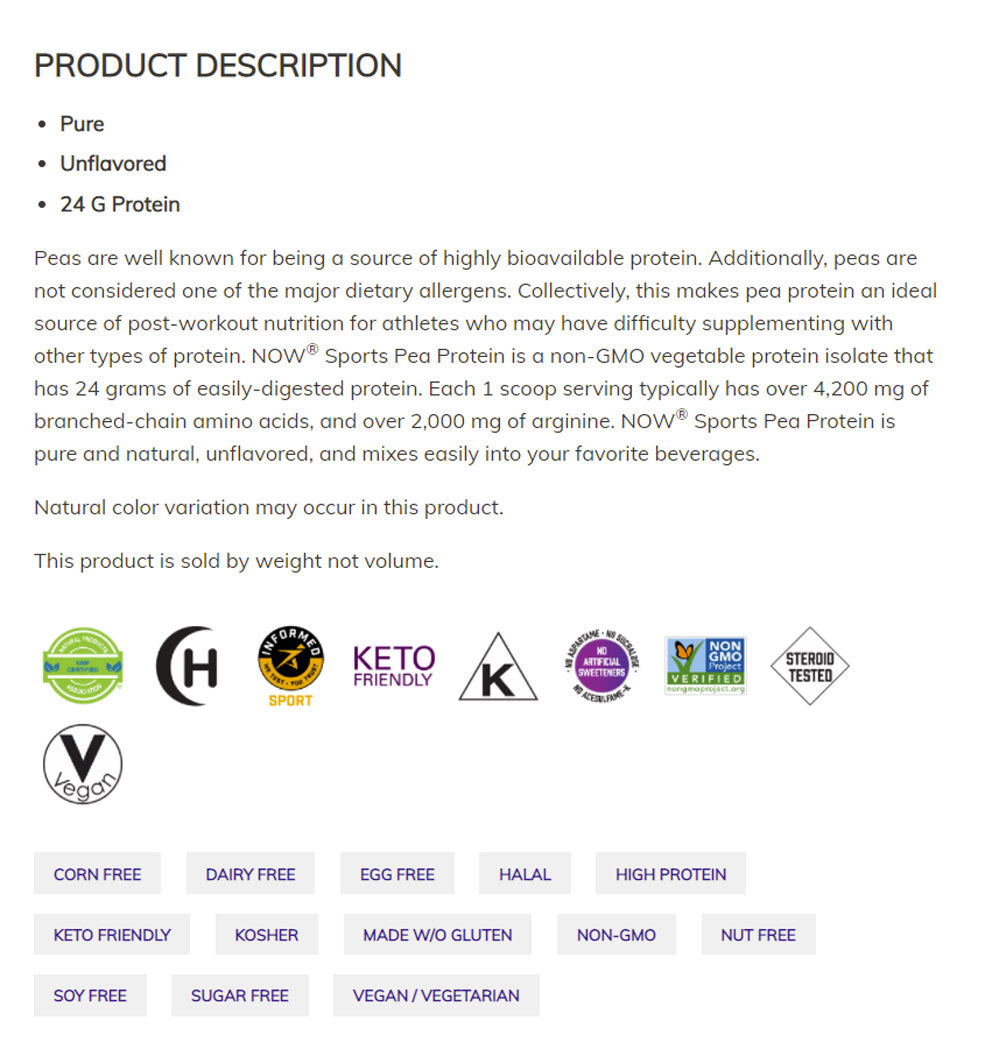Choose the Non-GMO tag button
Screen dimensions: 1000x1042
pyautogui.click(x=616, y=935)
